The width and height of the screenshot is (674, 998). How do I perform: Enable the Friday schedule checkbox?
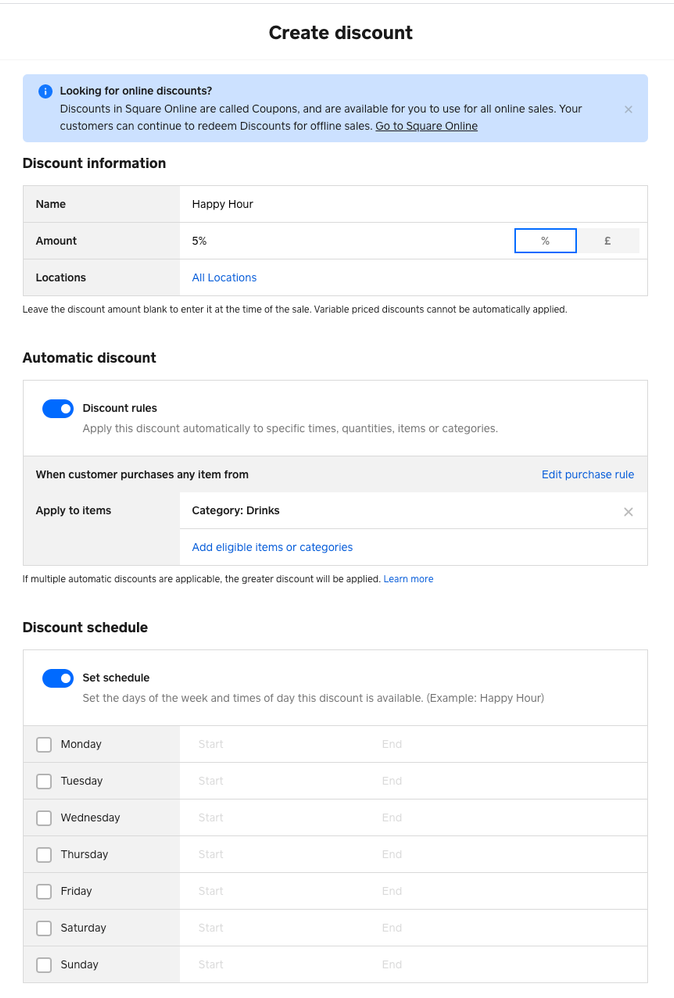(x=44, y=892)
